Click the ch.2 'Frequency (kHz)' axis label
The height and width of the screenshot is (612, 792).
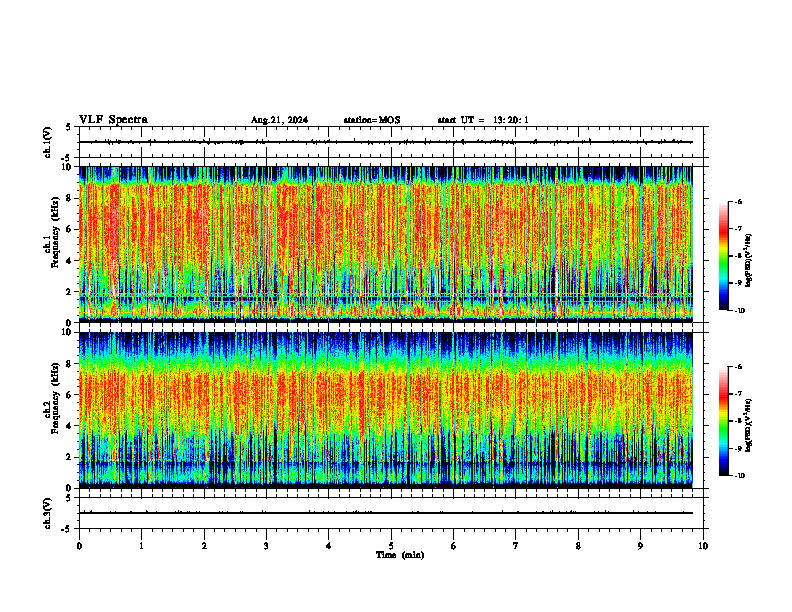(x=55, y=398)
